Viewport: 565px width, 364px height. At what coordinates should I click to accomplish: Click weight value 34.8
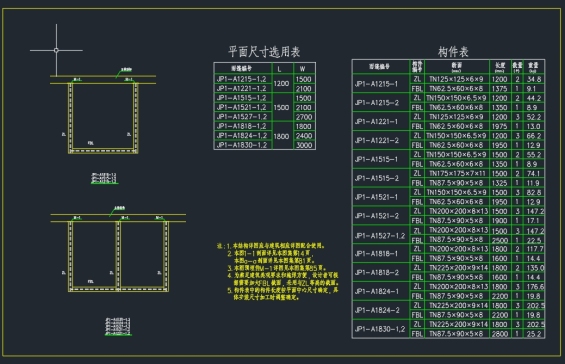tap(534, 79)
